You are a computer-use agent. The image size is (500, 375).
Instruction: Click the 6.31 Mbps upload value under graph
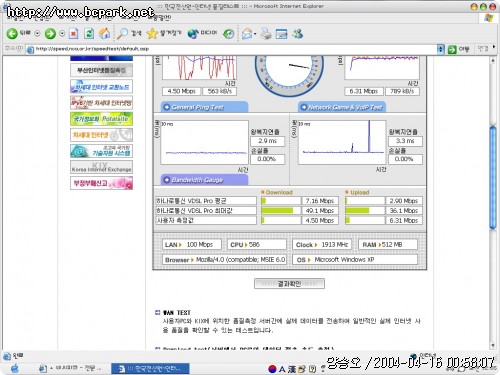click(364, 91)
